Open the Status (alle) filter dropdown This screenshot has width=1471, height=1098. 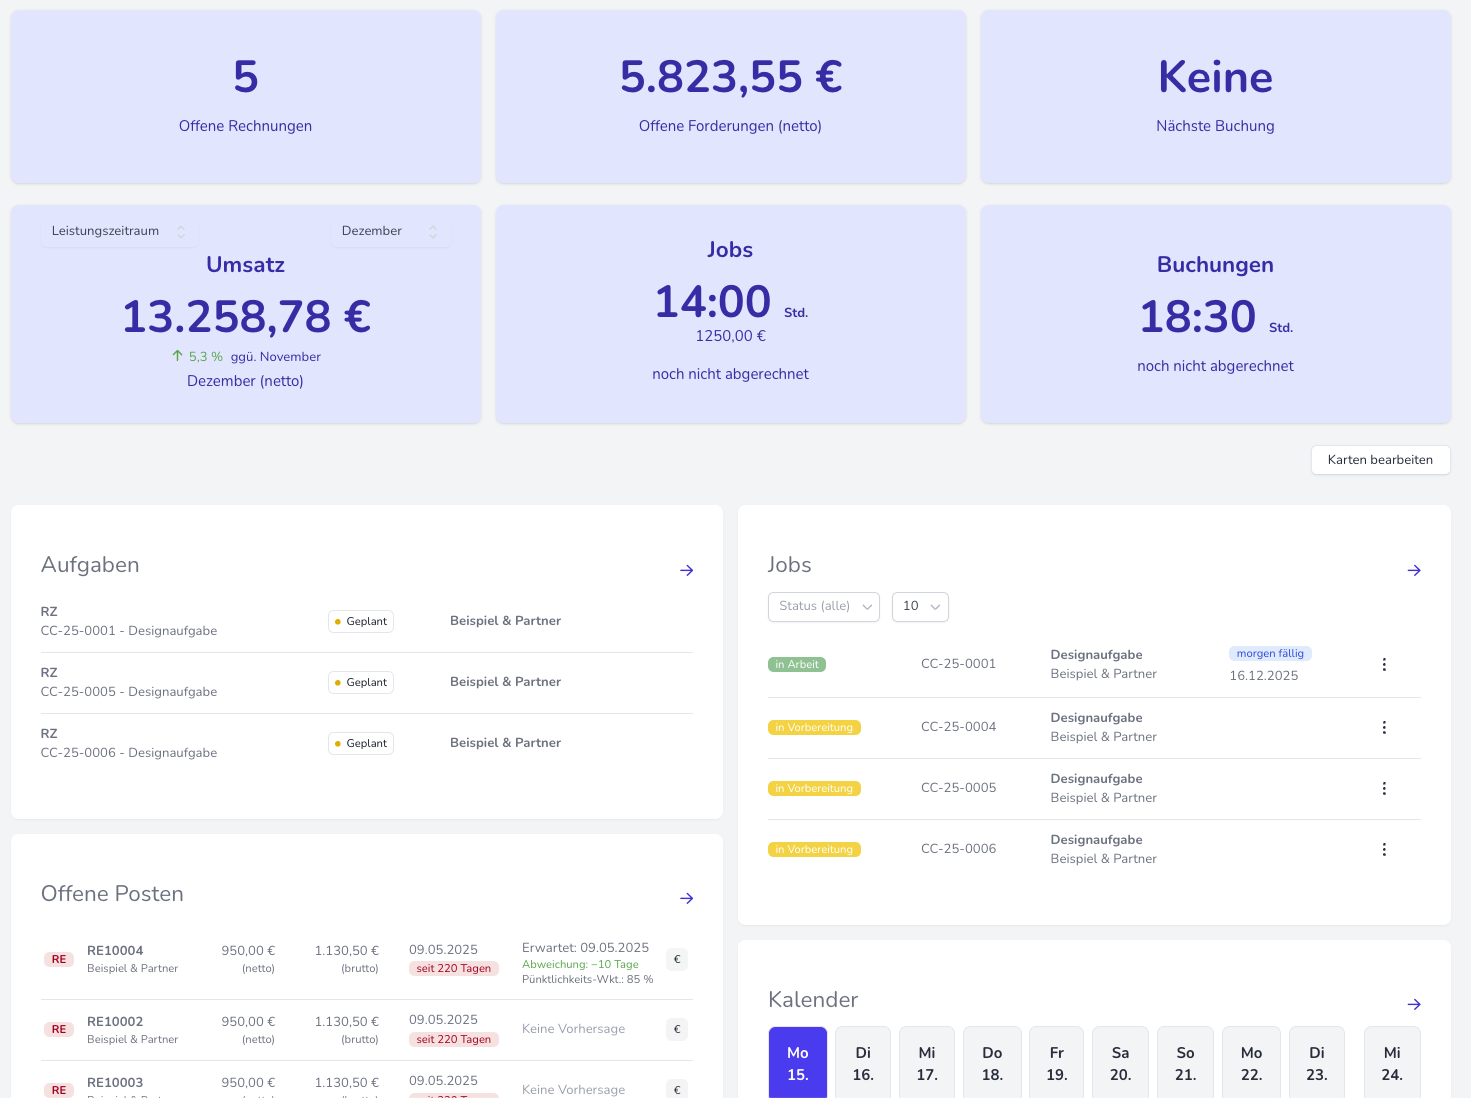coord(823,606)
